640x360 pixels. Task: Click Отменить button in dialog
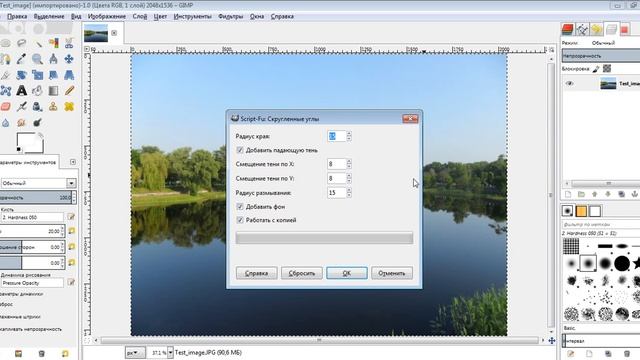coord(392,273)
